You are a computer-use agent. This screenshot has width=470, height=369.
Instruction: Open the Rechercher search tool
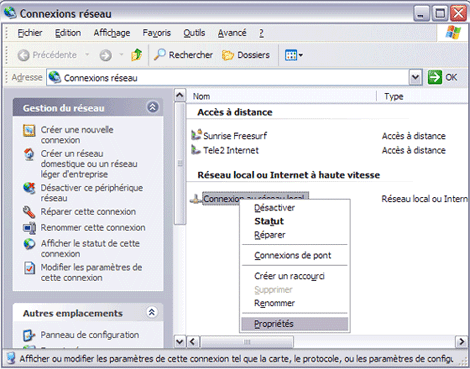click(x=183, y=55)
